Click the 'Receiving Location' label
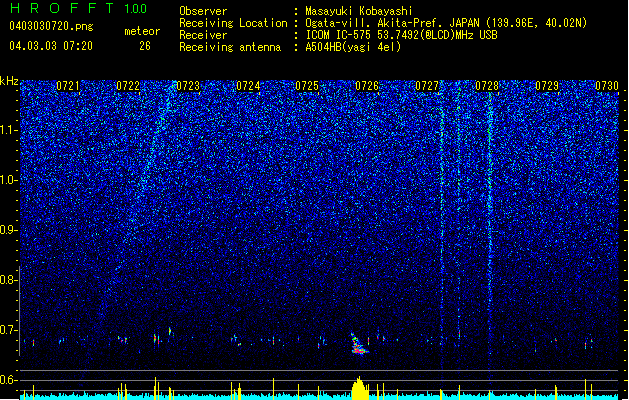The height and width of the screenshot is (400, 629). [233, 23]
